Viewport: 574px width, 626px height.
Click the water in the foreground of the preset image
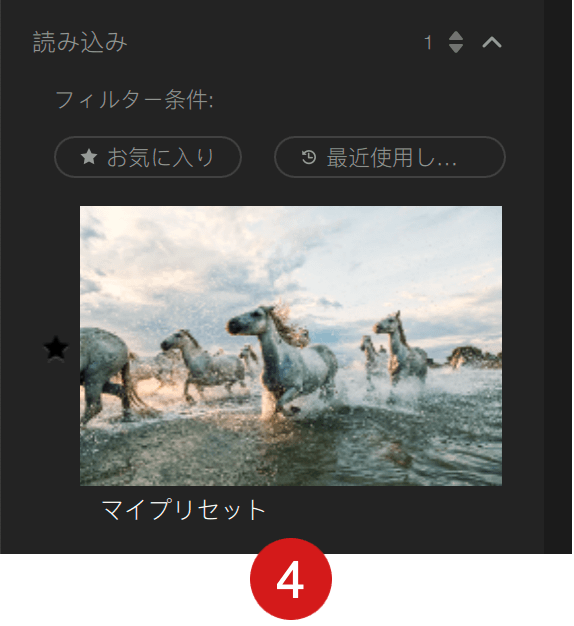(x=291, y=451)
